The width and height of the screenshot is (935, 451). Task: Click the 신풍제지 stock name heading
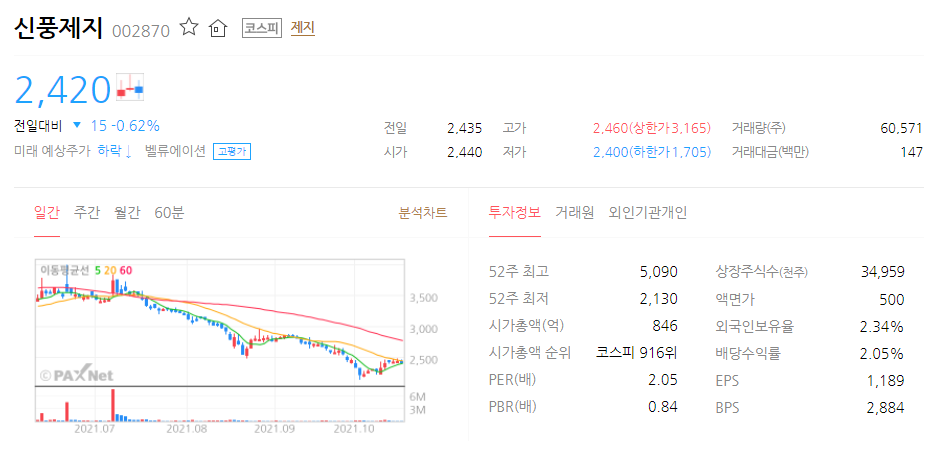pyautogui.click(x=58, y=28)
